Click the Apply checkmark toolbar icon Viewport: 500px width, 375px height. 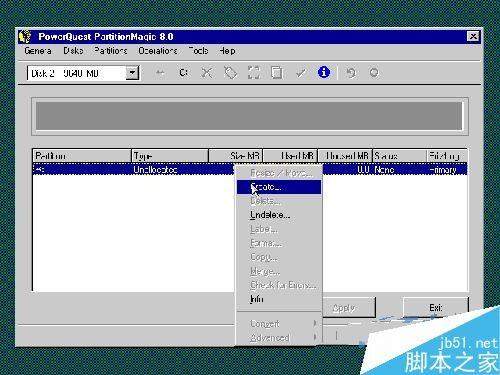click(301, 73)
